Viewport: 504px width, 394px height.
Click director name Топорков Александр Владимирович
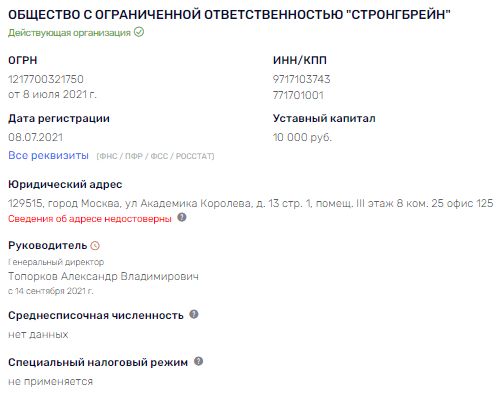103,276
